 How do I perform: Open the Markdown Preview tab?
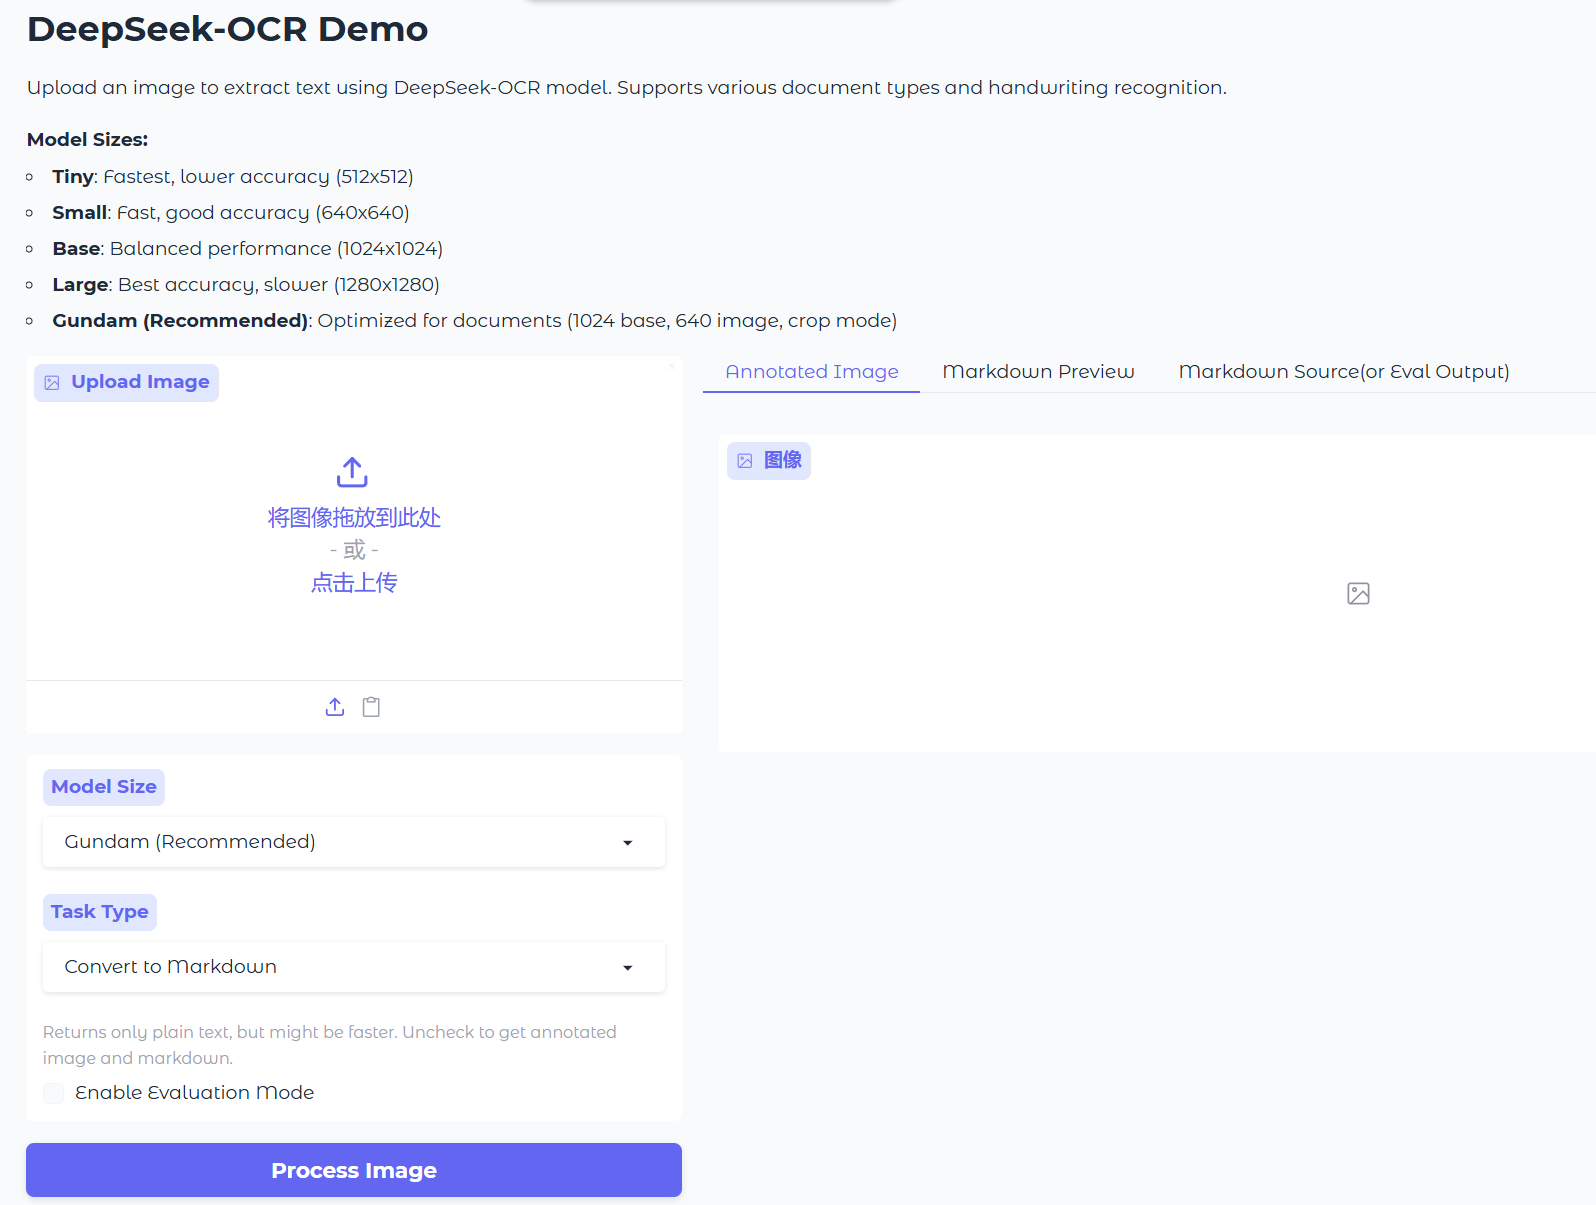1038,372
